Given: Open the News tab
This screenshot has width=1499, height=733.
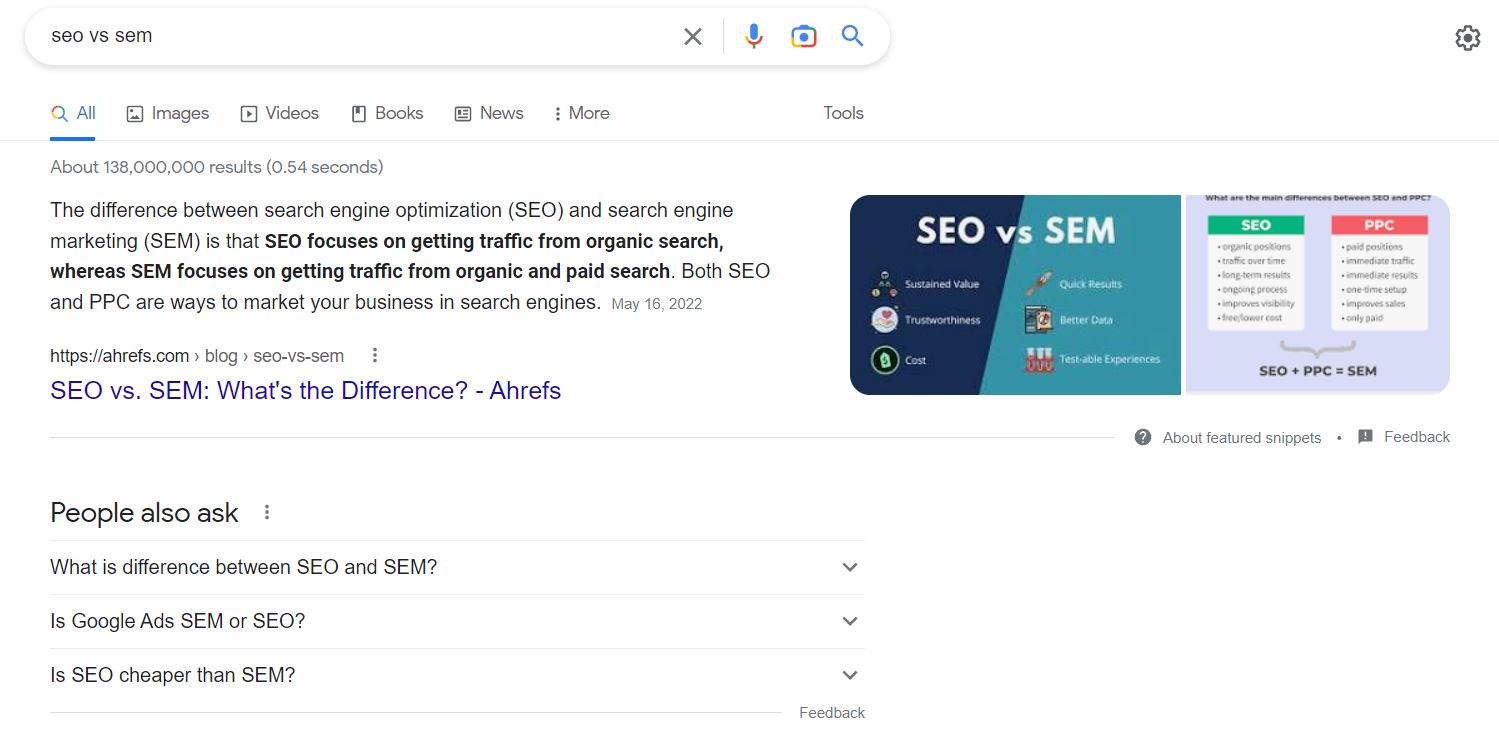Looking at the screenshot, I should click(x=489, y=113).
